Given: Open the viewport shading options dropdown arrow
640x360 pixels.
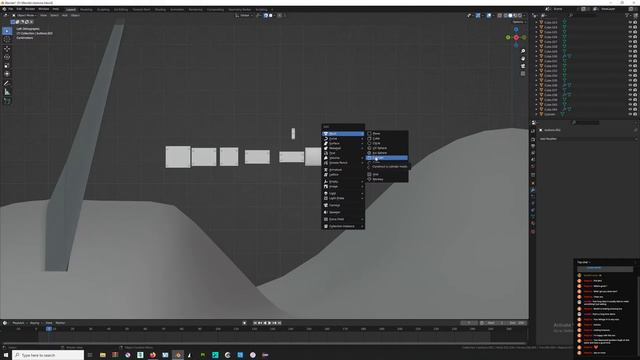Looking at the screenshot, I should coord(524,16).
